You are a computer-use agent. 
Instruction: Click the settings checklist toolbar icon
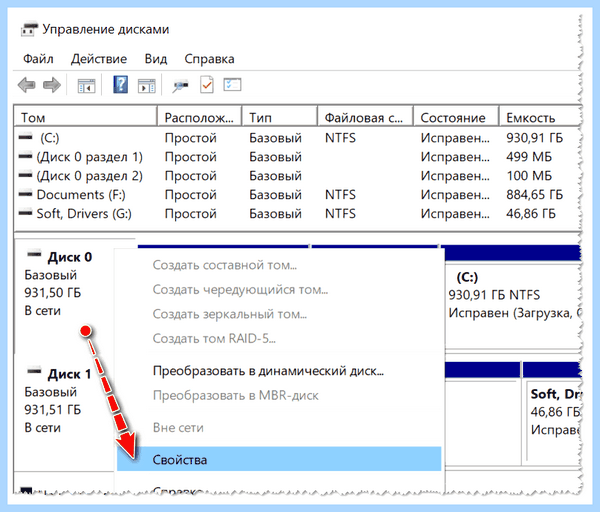click(232, 85)
